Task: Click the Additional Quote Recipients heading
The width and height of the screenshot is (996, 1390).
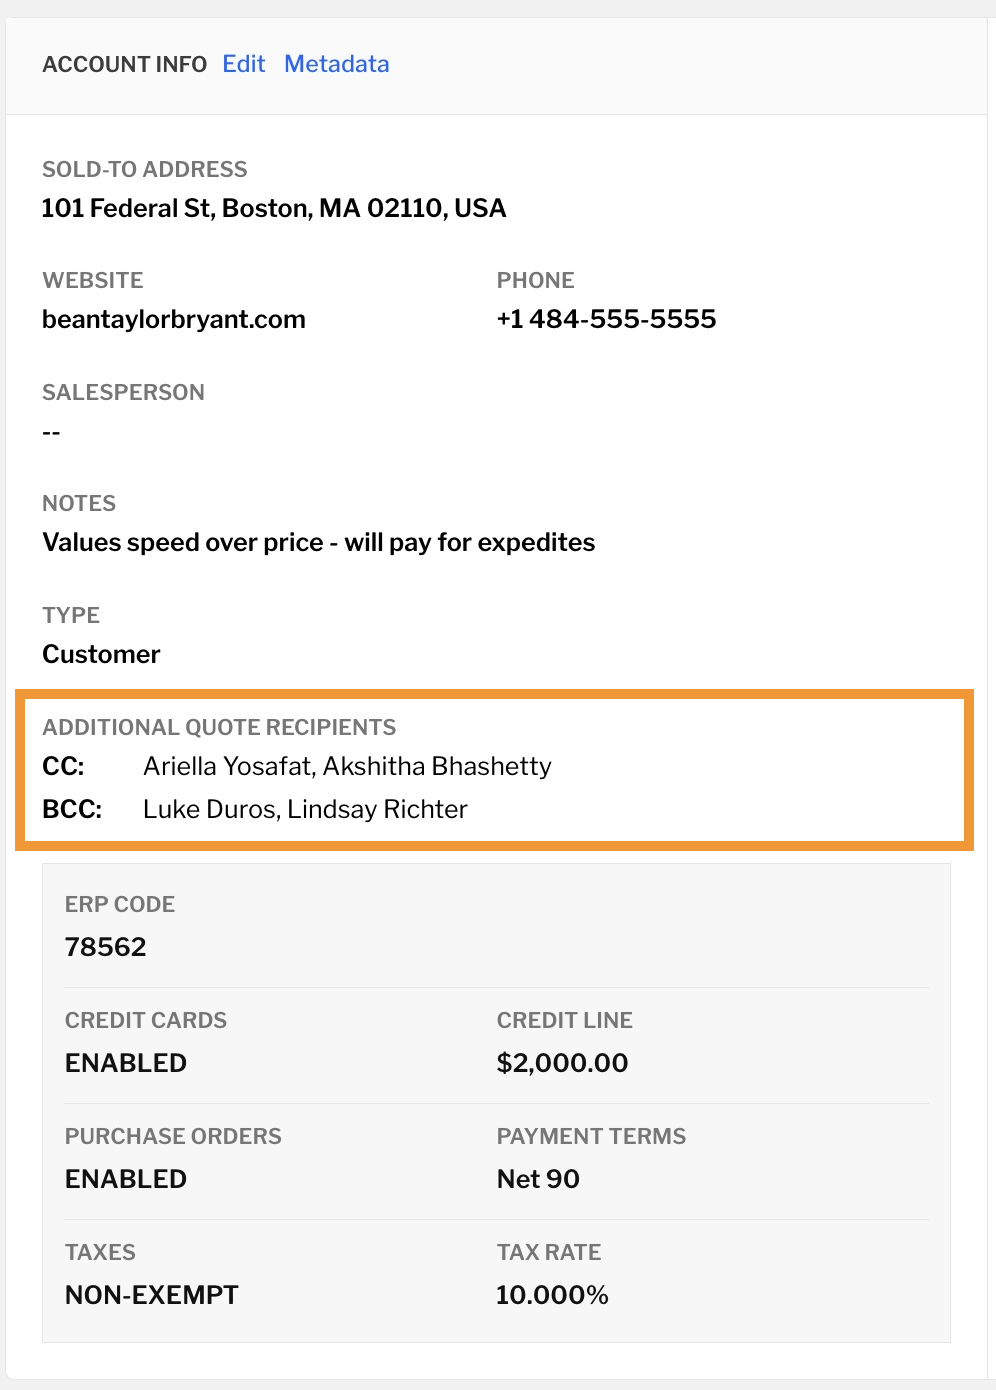Action: coord(219,727)
